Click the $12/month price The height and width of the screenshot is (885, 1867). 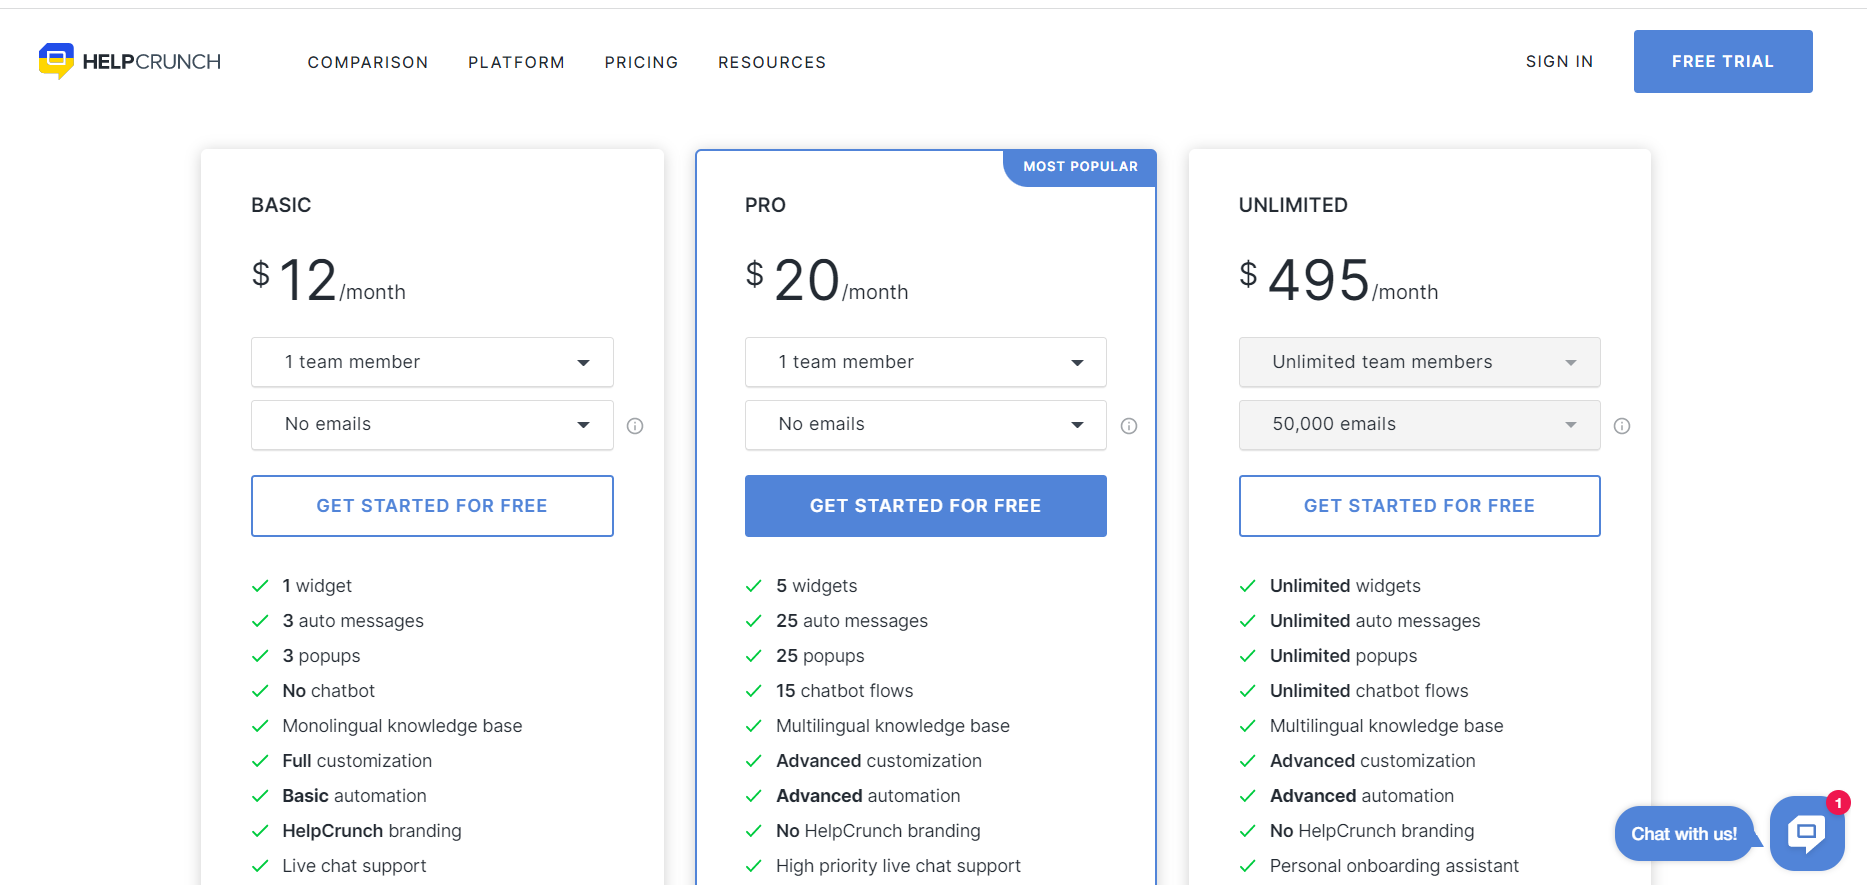coord(328,280)
